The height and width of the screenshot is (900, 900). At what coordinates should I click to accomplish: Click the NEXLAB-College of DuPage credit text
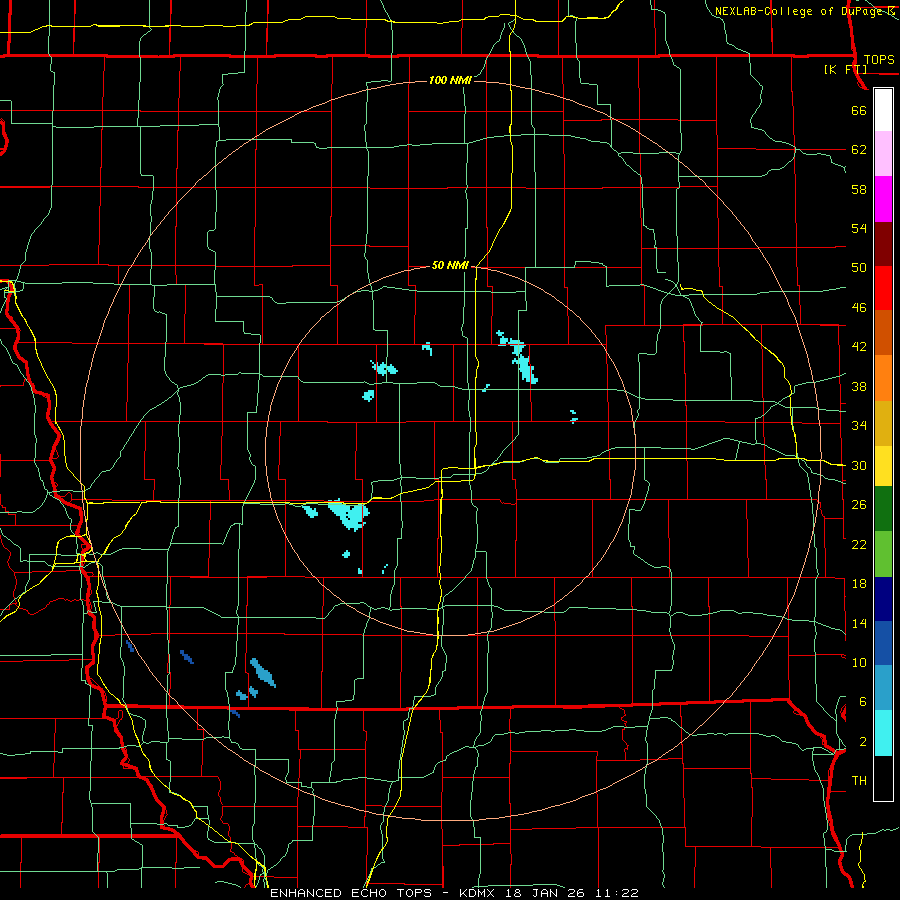coord(798,11)
